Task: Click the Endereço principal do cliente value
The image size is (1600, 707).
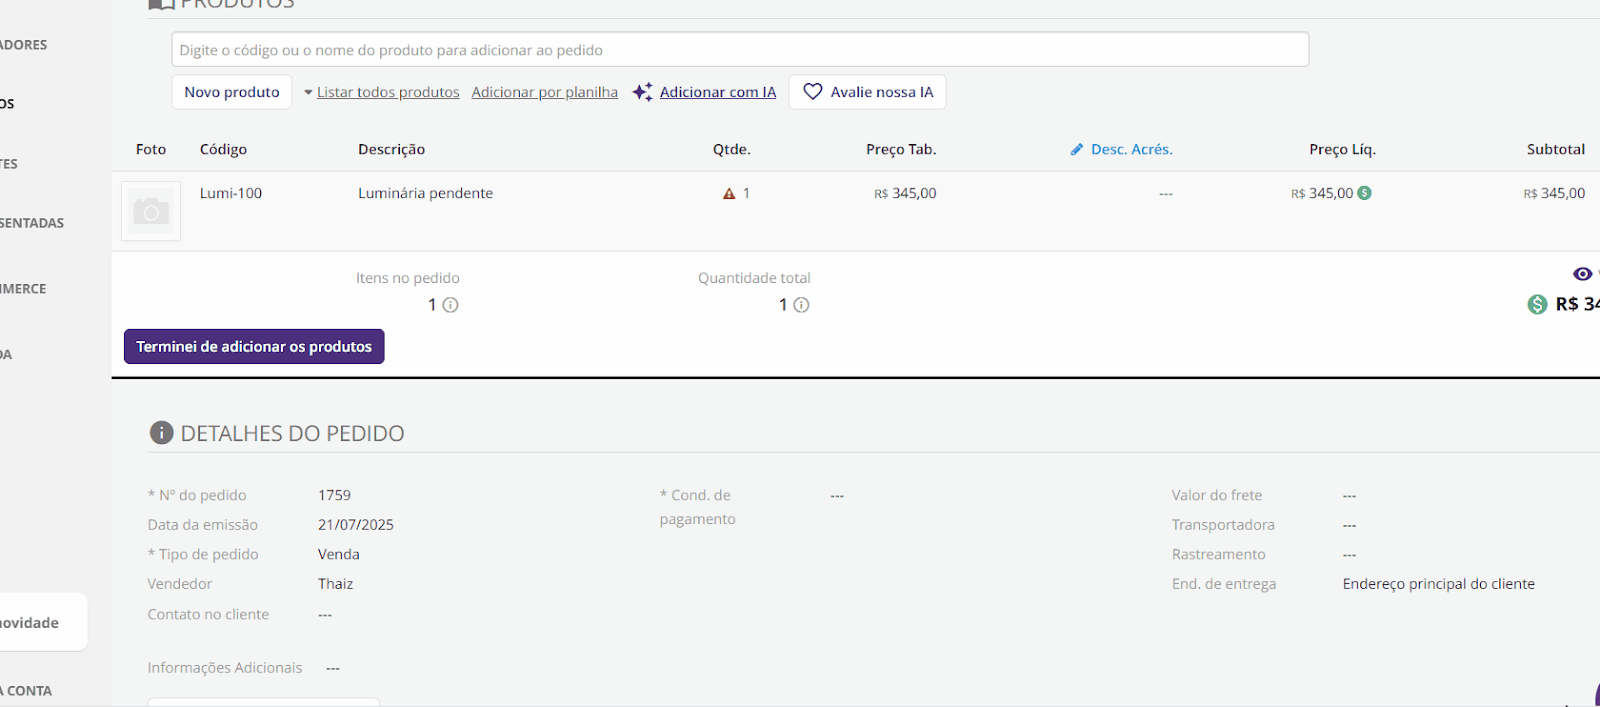Action: [x=1438, y=584]
